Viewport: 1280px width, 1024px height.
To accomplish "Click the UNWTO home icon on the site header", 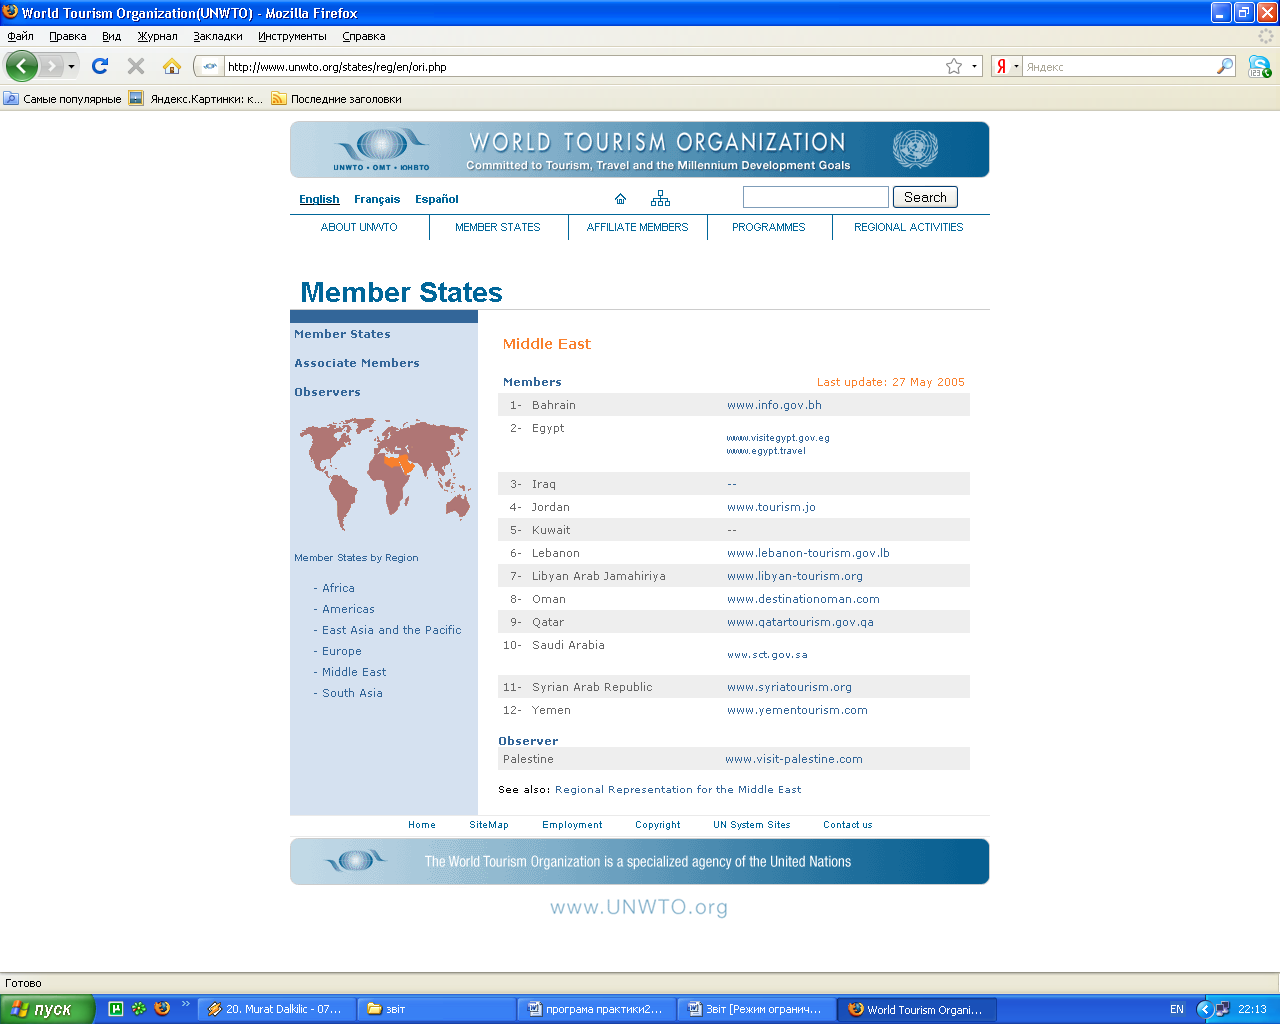I will pos(620,198).
